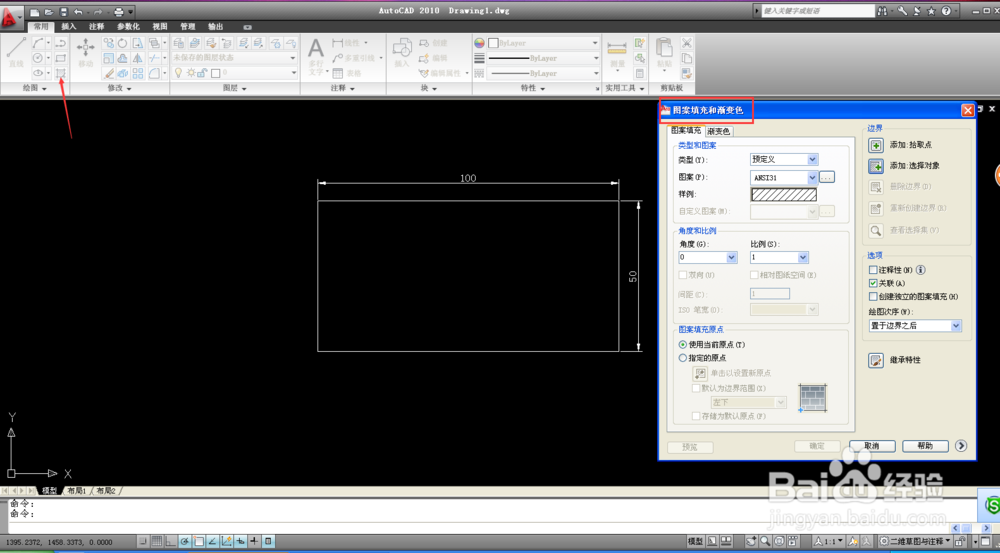Image resolution: width=1000 pixels, height=553 pixels.
Task: Click the Add: Select objects (添加:选择对象) icon
Action: tap(876, 166)
